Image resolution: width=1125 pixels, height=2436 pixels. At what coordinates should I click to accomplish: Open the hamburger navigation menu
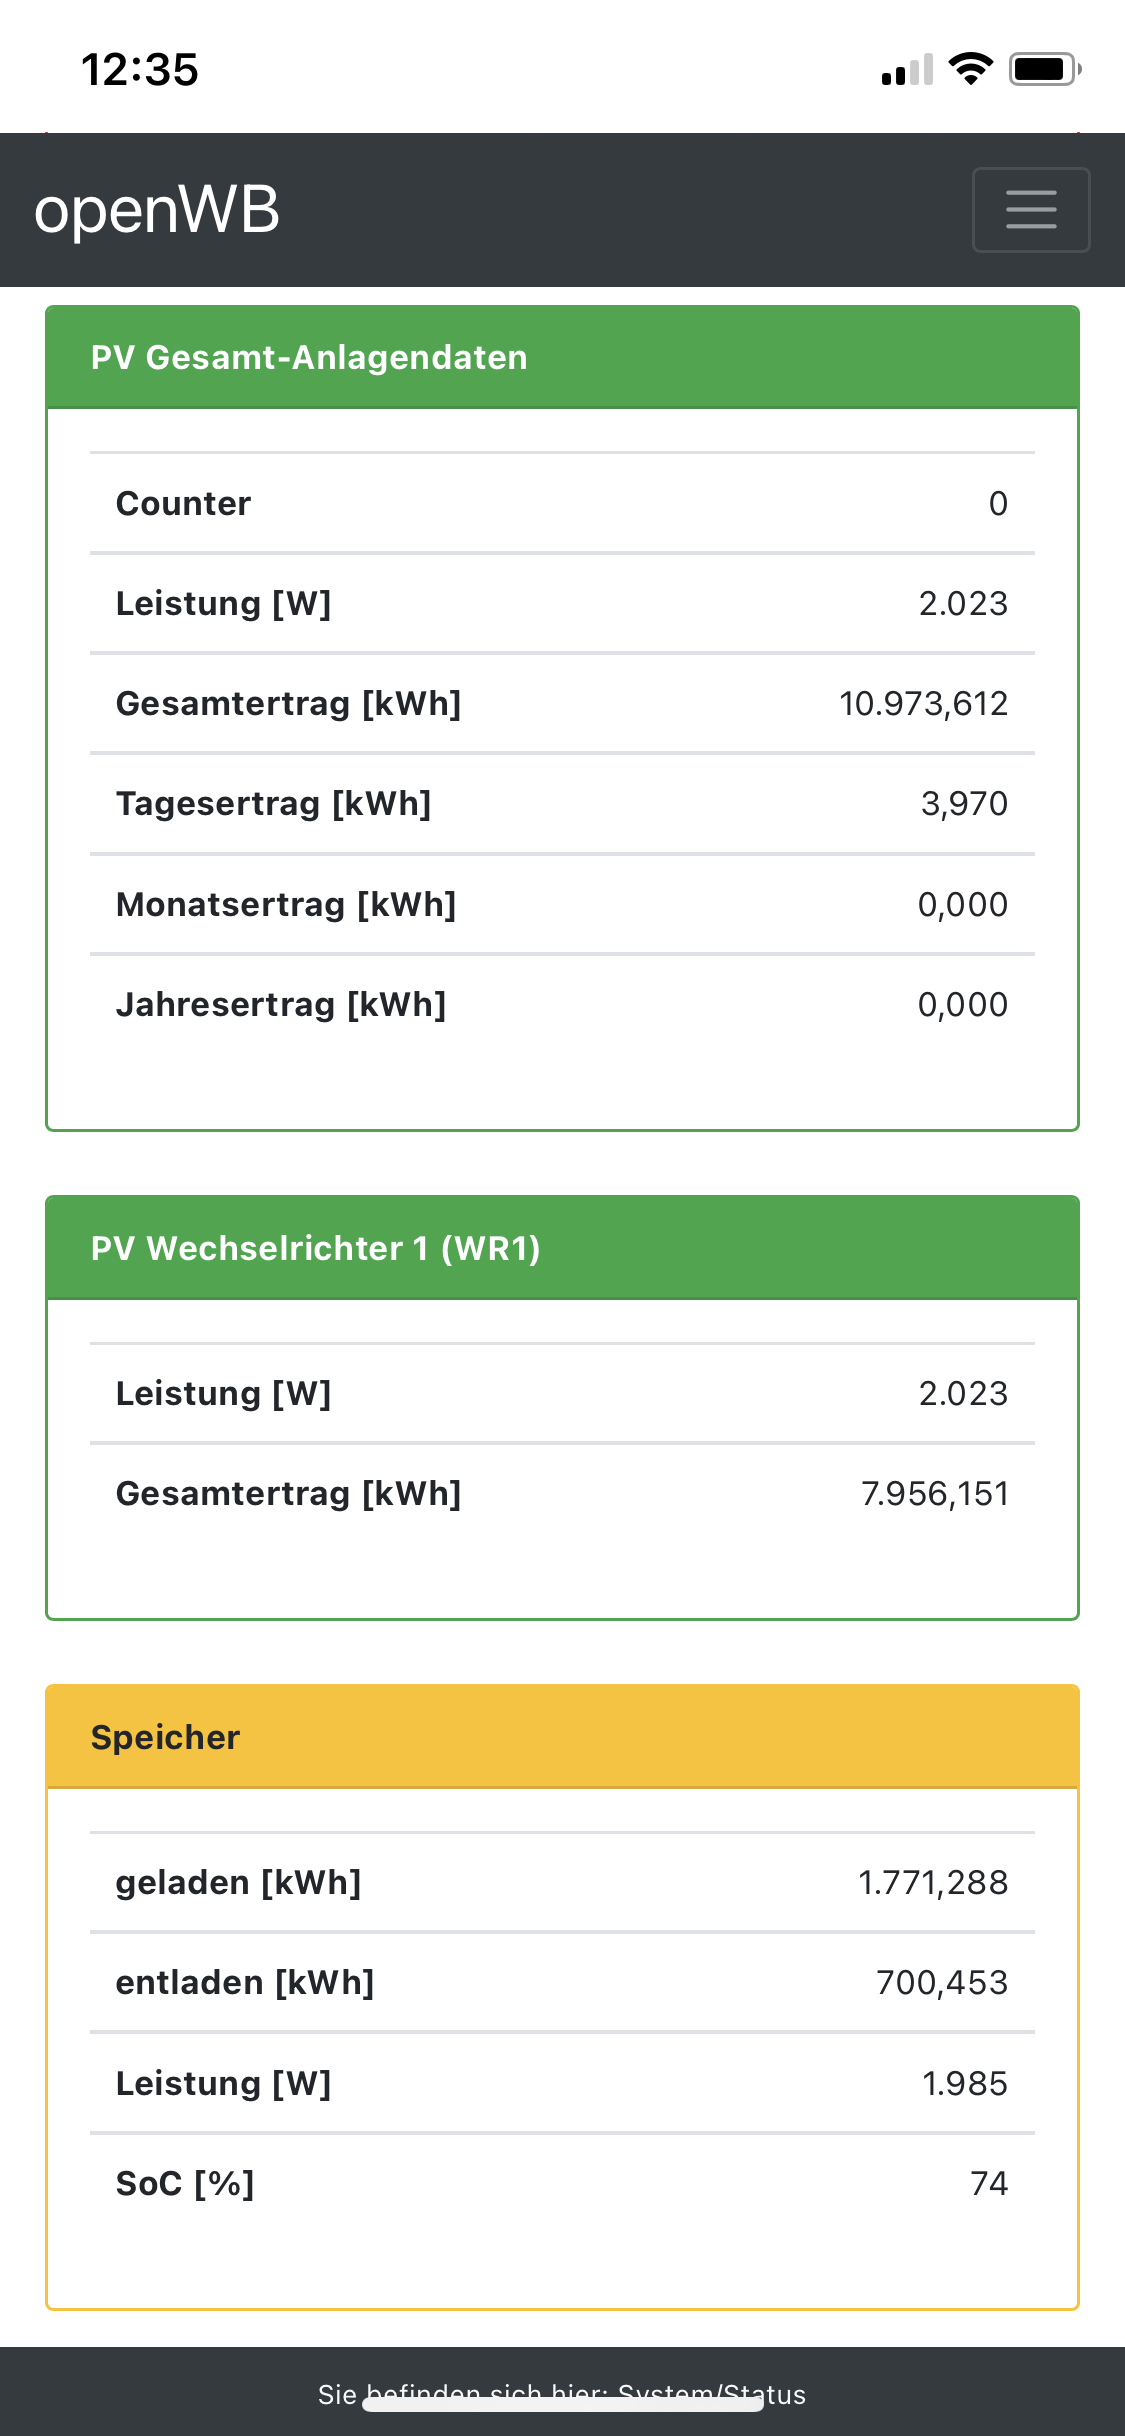[1031, 210]
